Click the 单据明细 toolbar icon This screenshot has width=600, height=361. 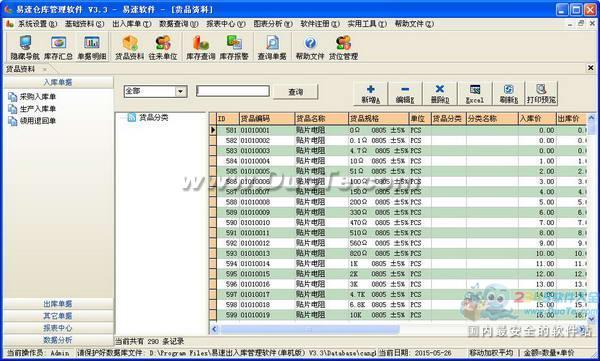92,47
